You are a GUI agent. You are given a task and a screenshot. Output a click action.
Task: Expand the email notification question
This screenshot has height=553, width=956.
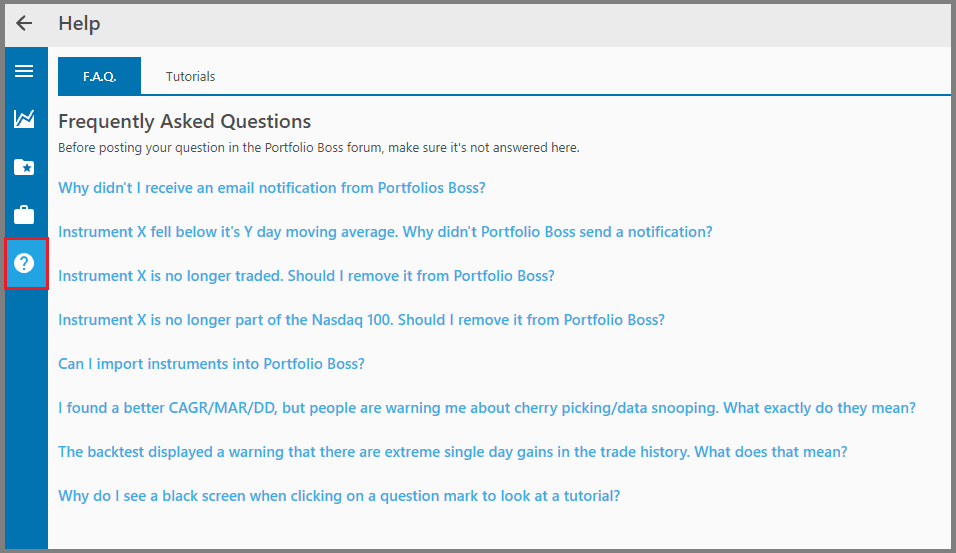[x=272, y=187]
